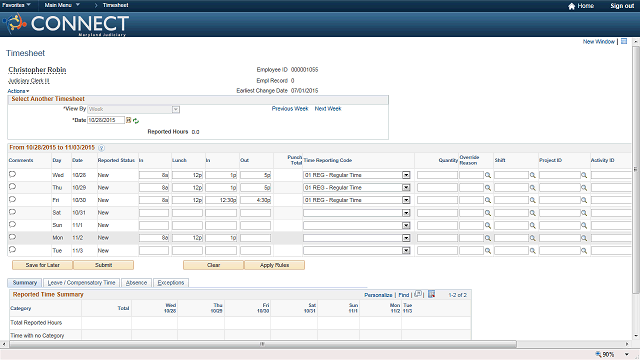Click Project ID lookup magnifier for Thursday
This screenshot has height=360, width=640.
tap(584, 188)
